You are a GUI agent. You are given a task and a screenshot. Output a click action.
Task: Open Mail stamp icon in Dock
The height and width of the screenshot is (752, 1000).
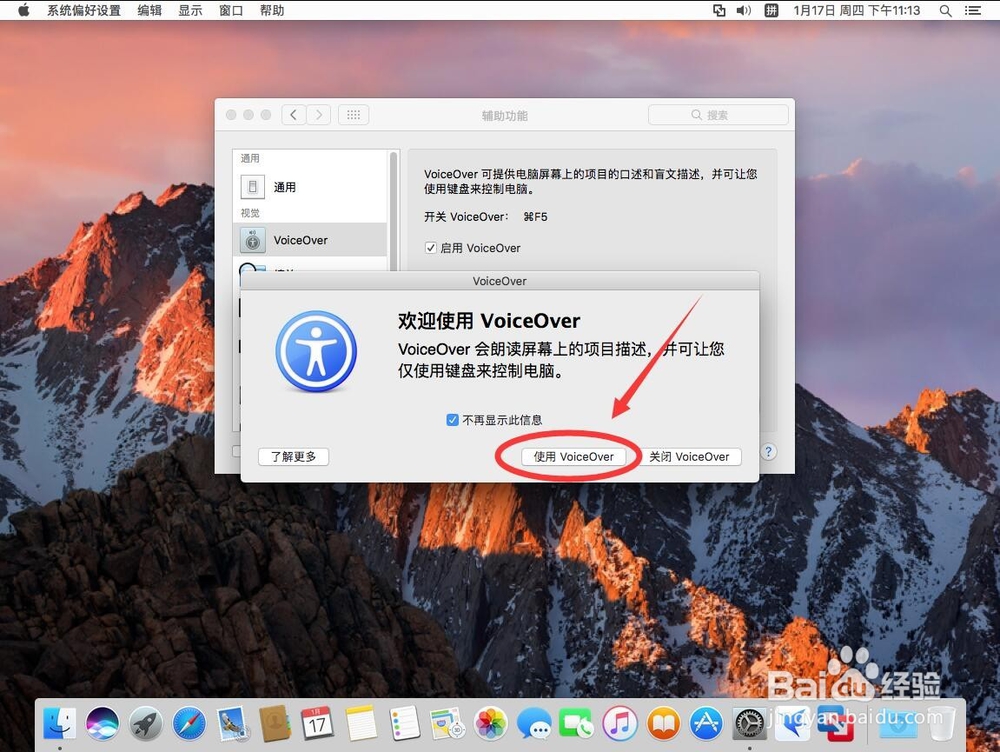pyautogui.click(x=232, y=724)
